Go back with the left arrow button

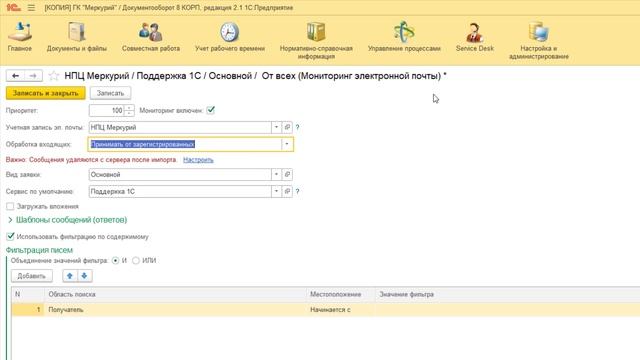pos(16,76)
